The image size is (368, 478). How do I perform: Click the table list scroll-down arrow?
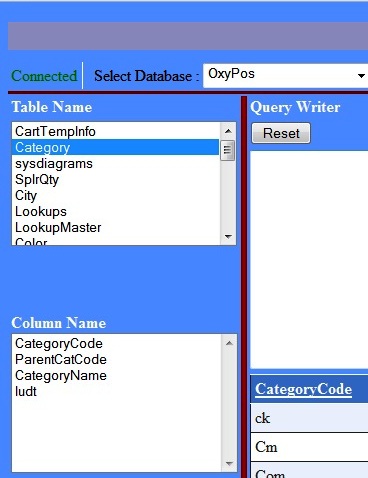(x=228, y=236)
